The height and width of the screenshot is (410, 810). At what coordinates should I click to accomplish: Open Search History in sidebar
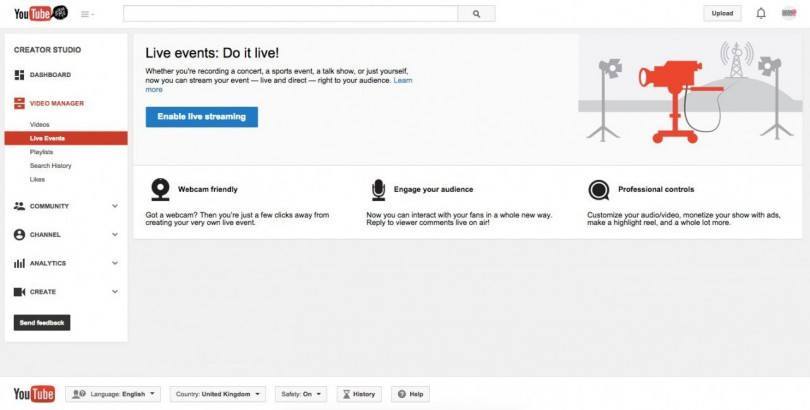pyautogui.click(x=51, y=166)
